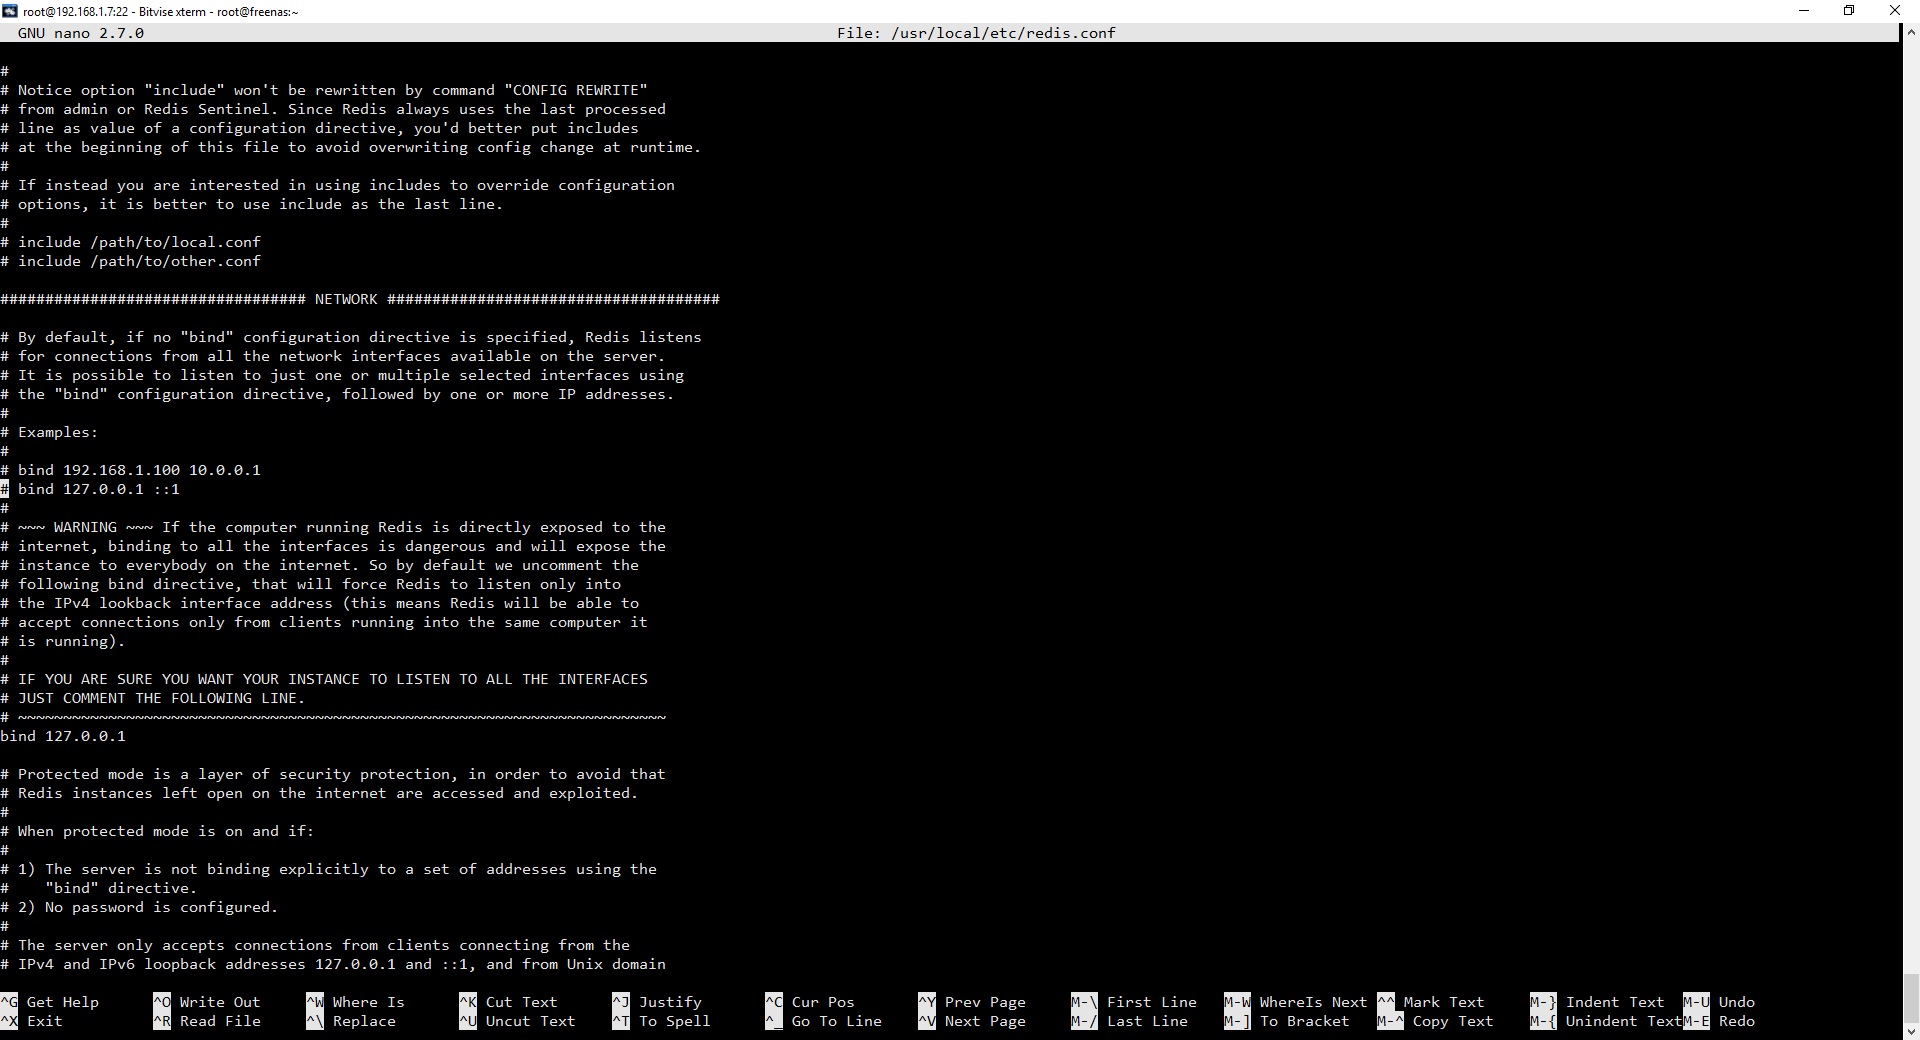Click the '# include /path/to/local.conf' line
1920x1040 pixels.
(130, 242)
